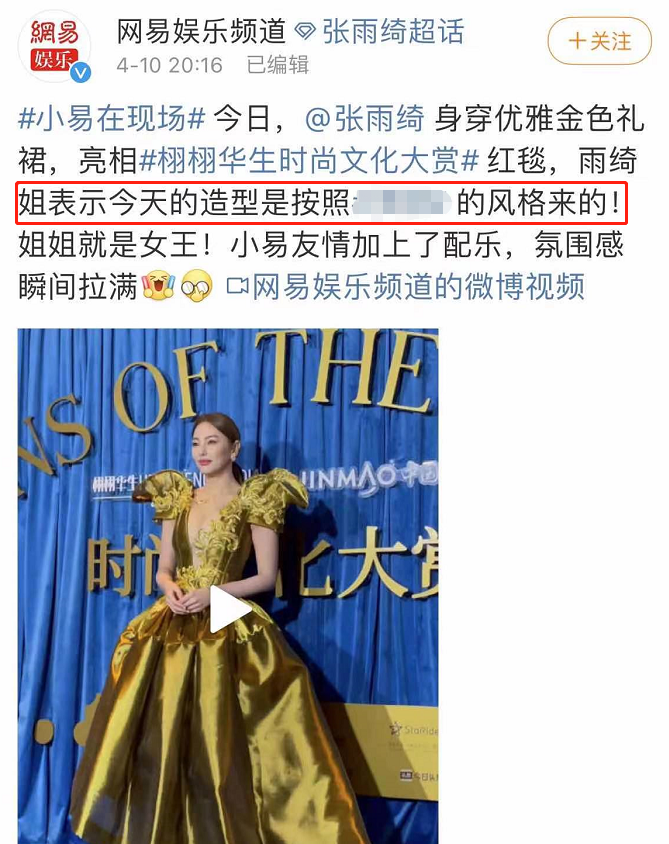Click the post timestamp 4-10 20:16
The width and height of the screenshot is (669, 844).
click(x=170, y=66)
